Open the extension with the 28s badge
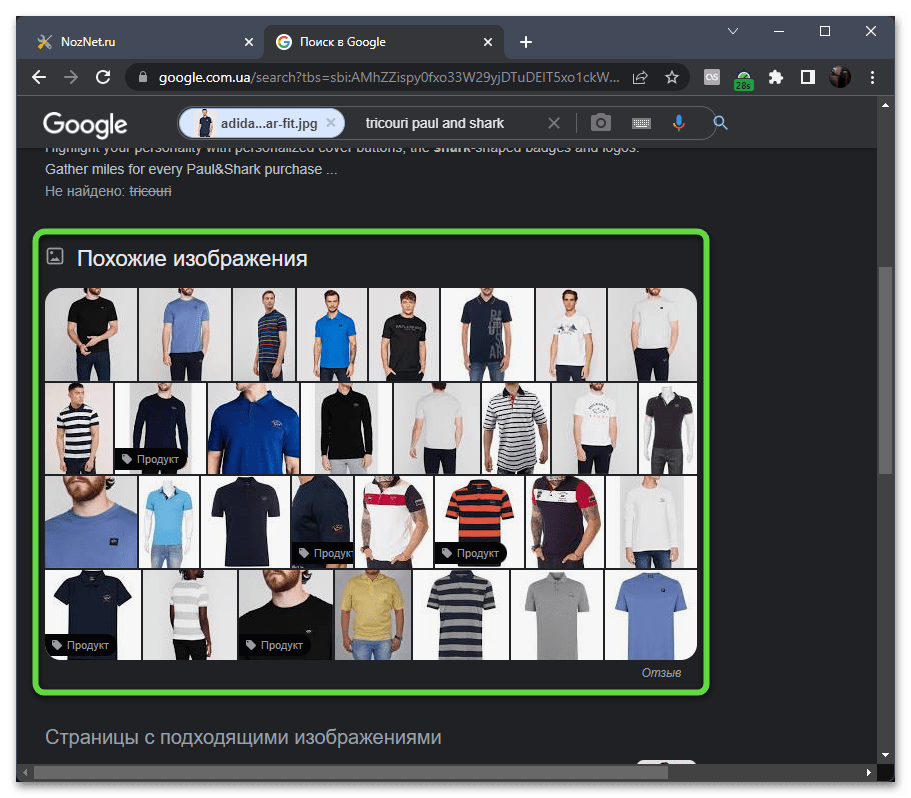The height and width of the screenshot is (798, 911). pos(744,78)
